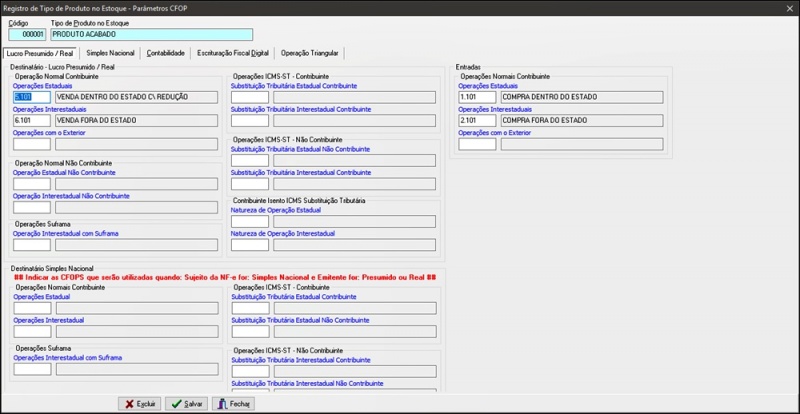800x414 pixels.
Task: Click the green checkmark icon on Salvar
Action: (176, 403)
